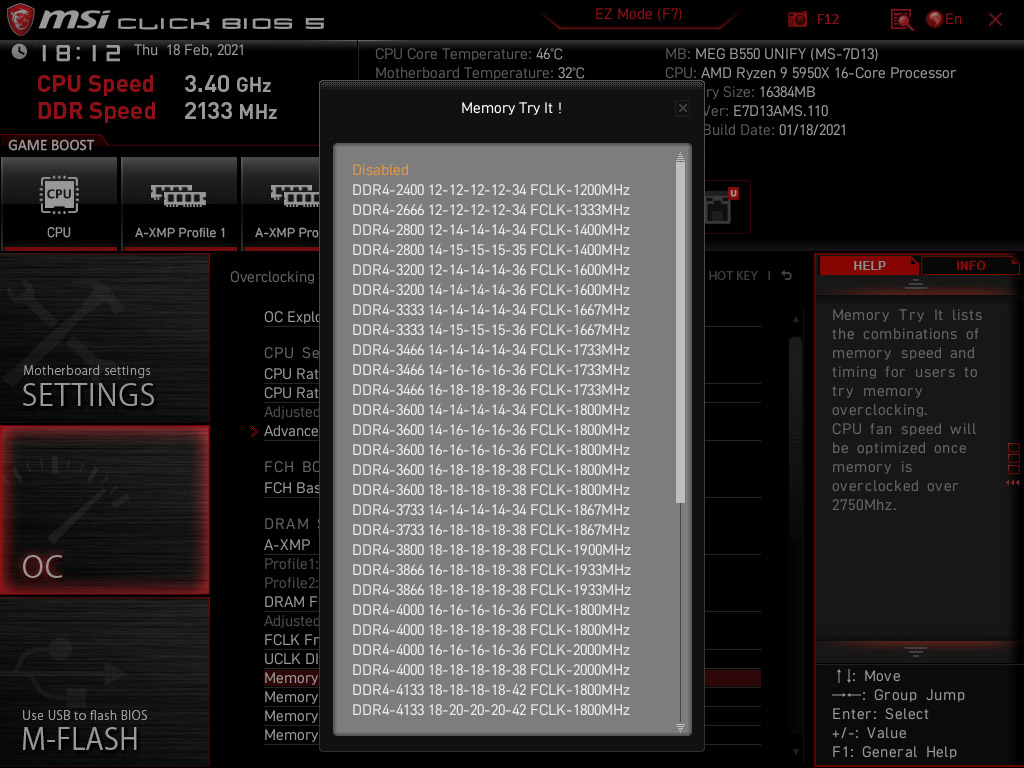Viewport: 1024px width, 768px height.
Task: Open HOT KEY list
Action: coord(733,276)
